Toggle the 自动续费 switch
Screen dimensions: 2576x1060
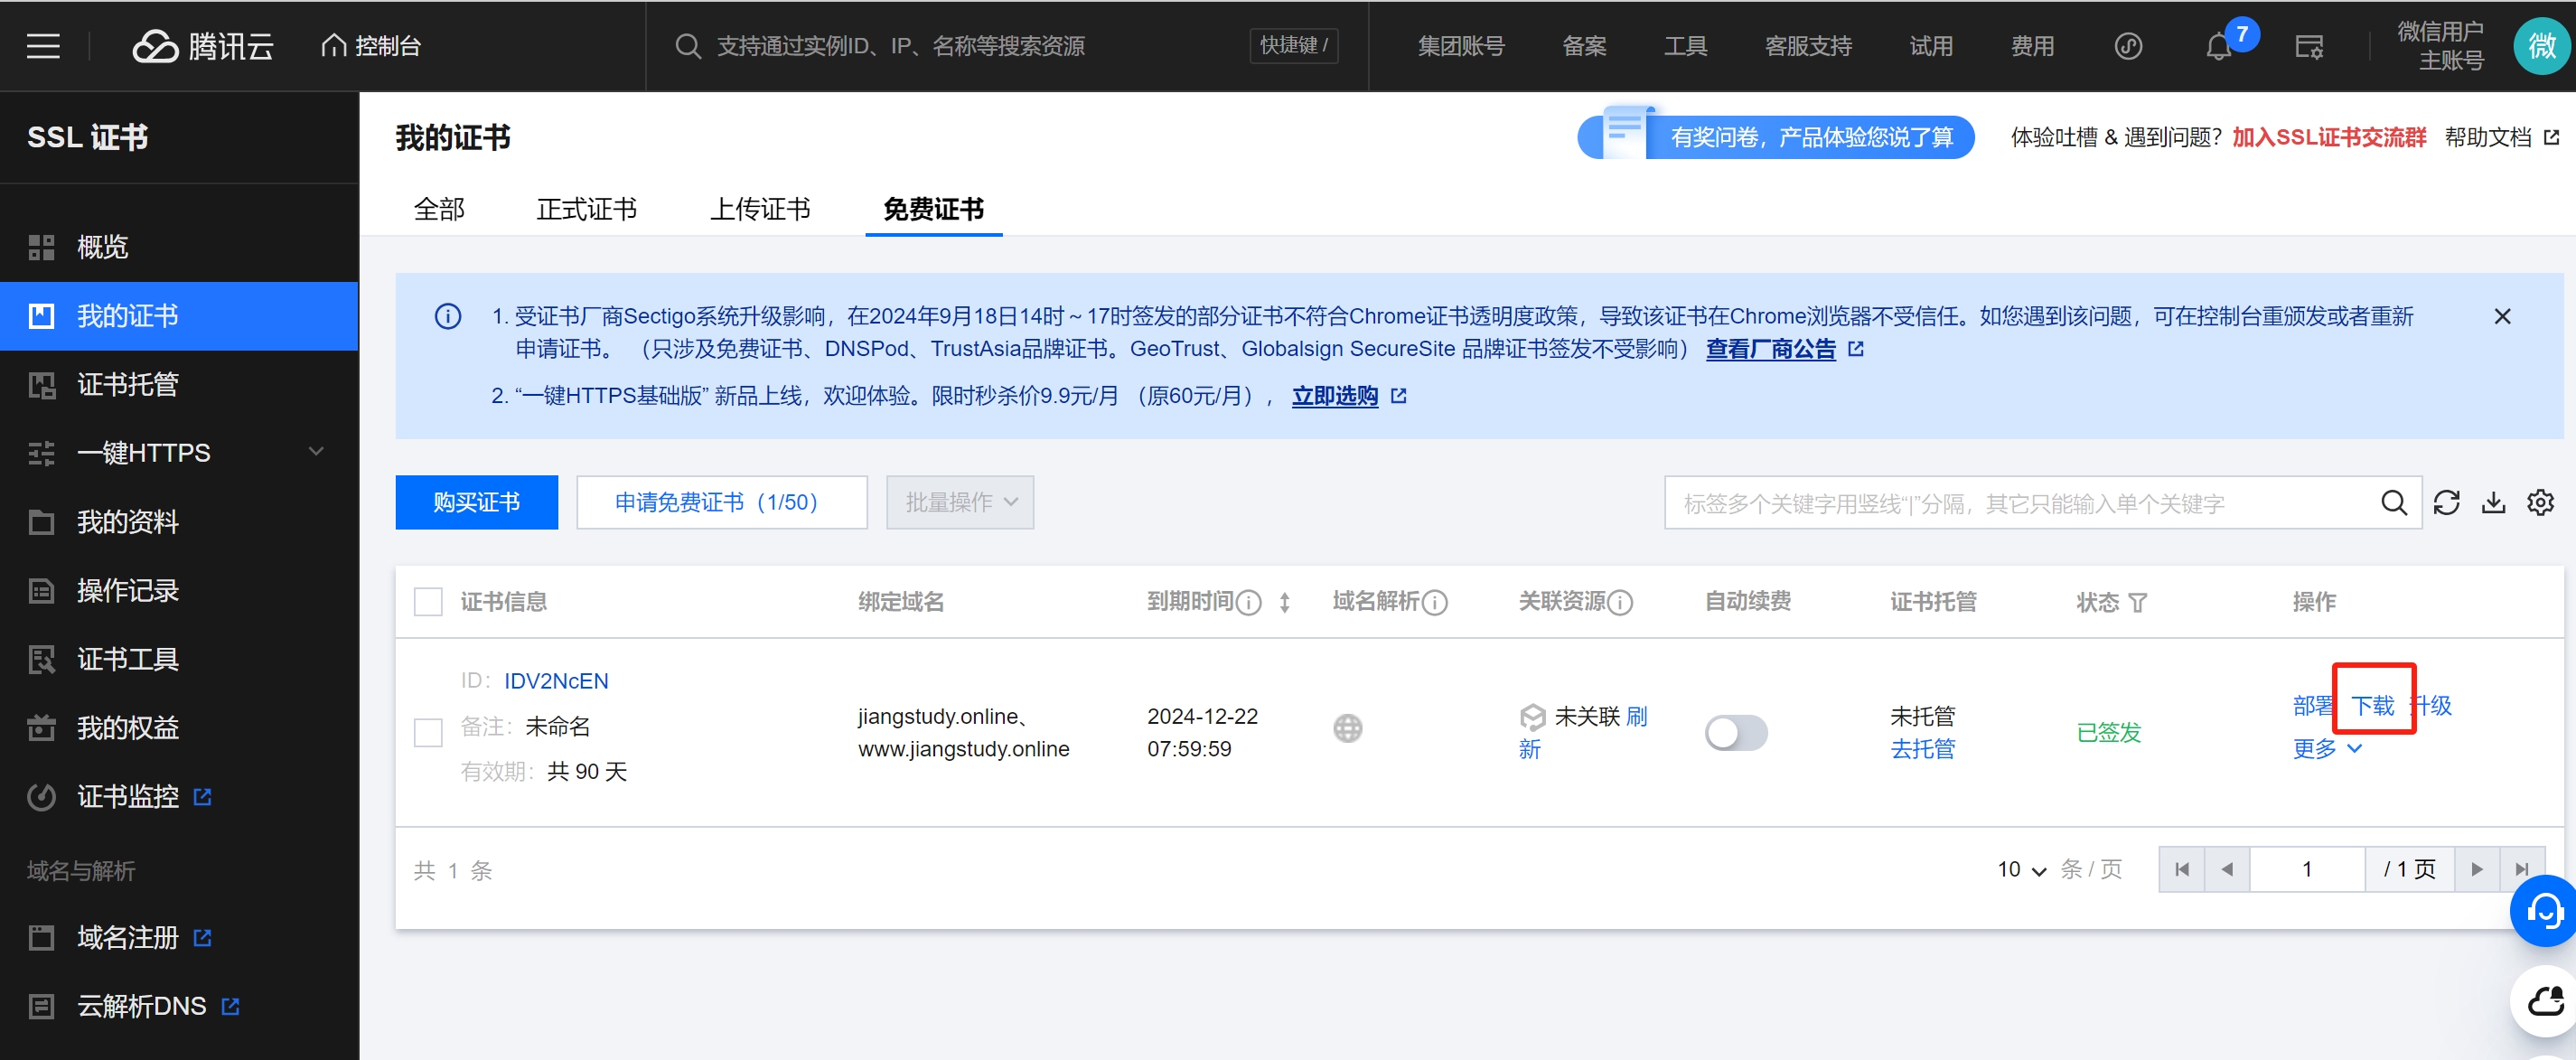pyautogui.click(x=1736, y=732)
